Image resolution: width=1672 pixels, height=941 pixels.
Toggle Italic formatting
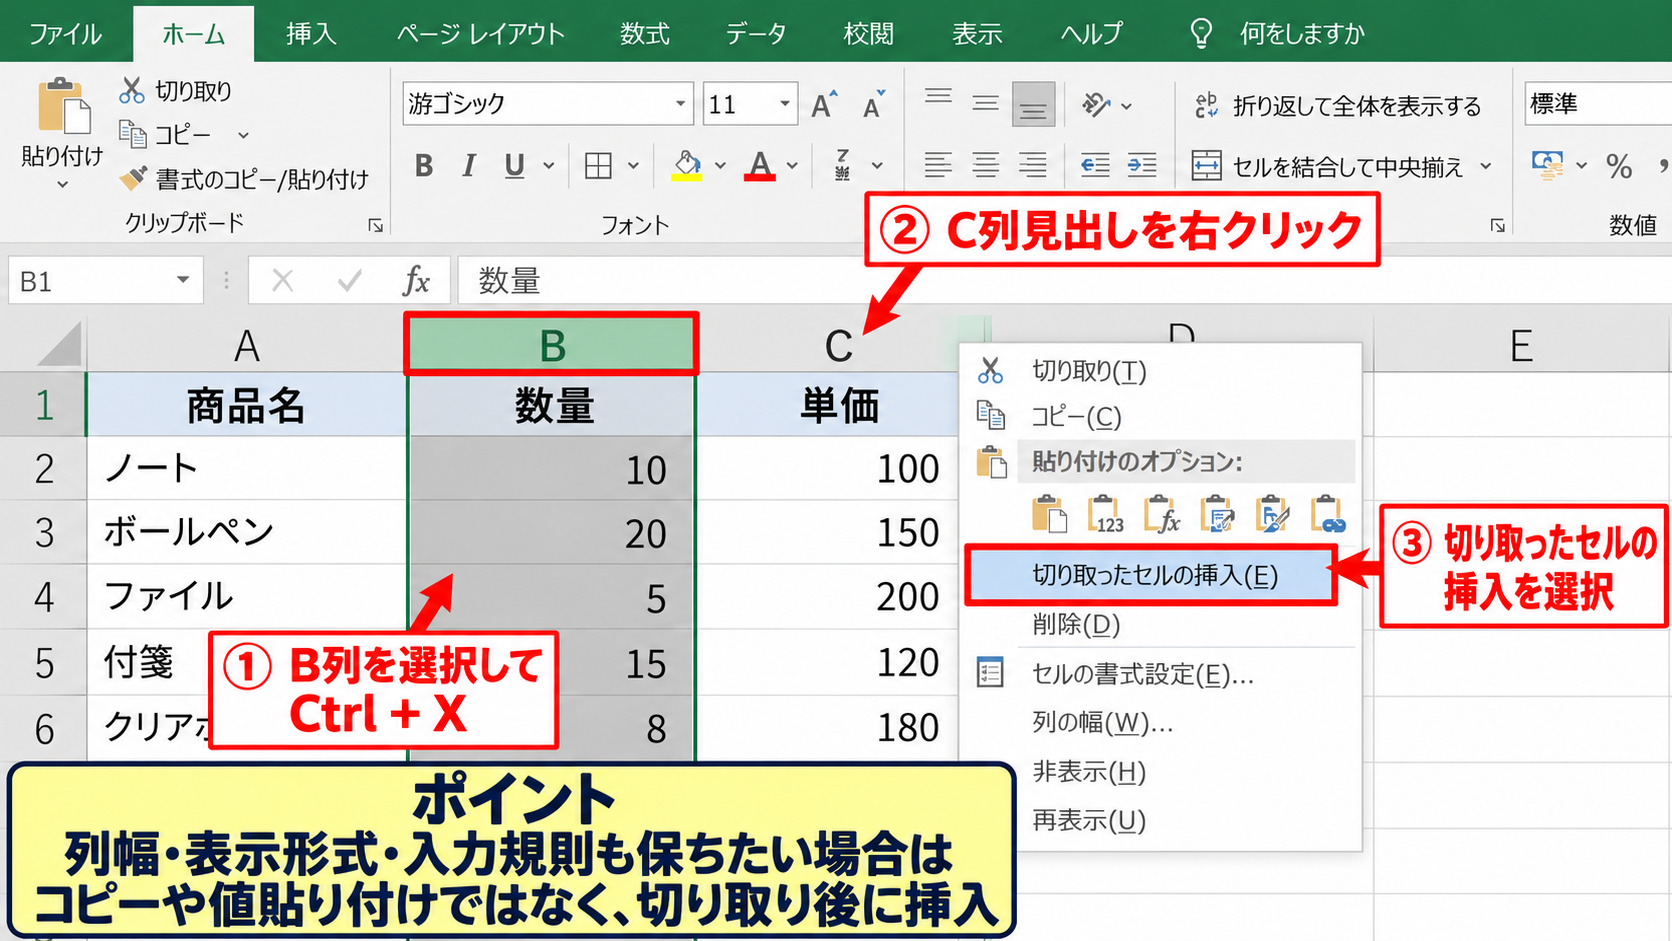point(468,166)
